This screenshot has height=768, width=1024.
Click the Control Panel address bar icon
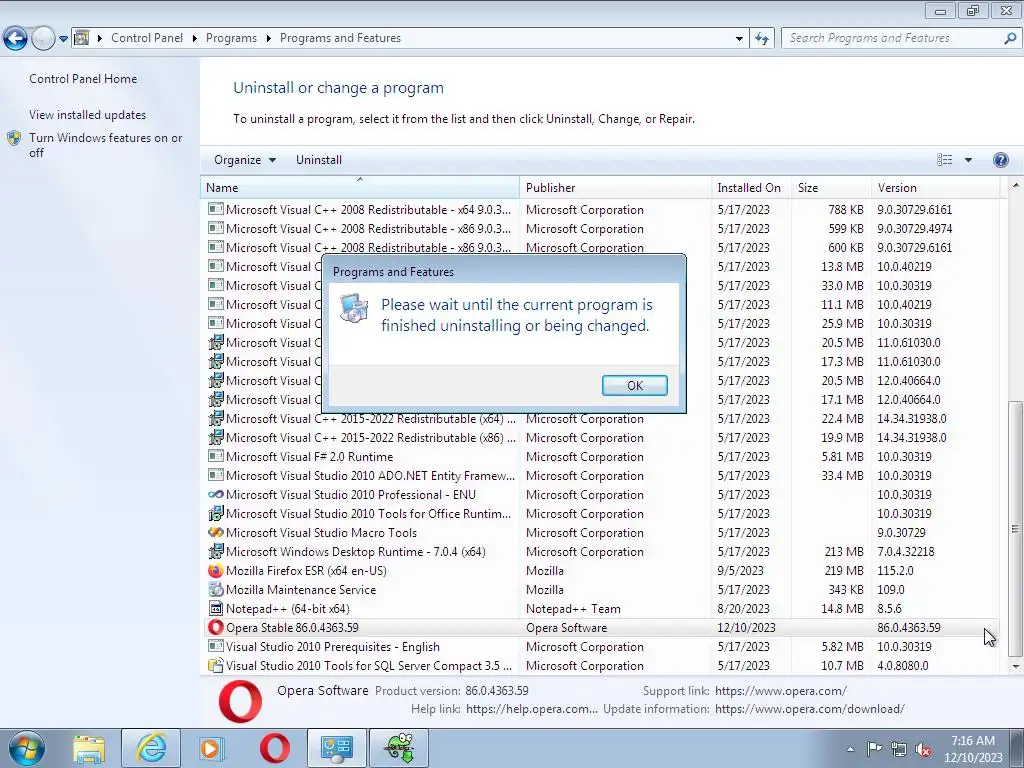click(x=81, y=38)
